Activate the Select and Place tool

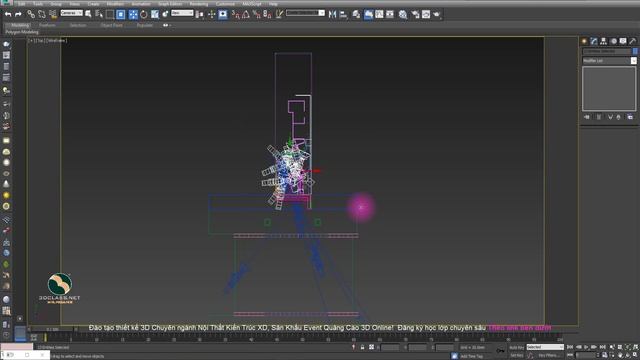[x=165, y=14]
